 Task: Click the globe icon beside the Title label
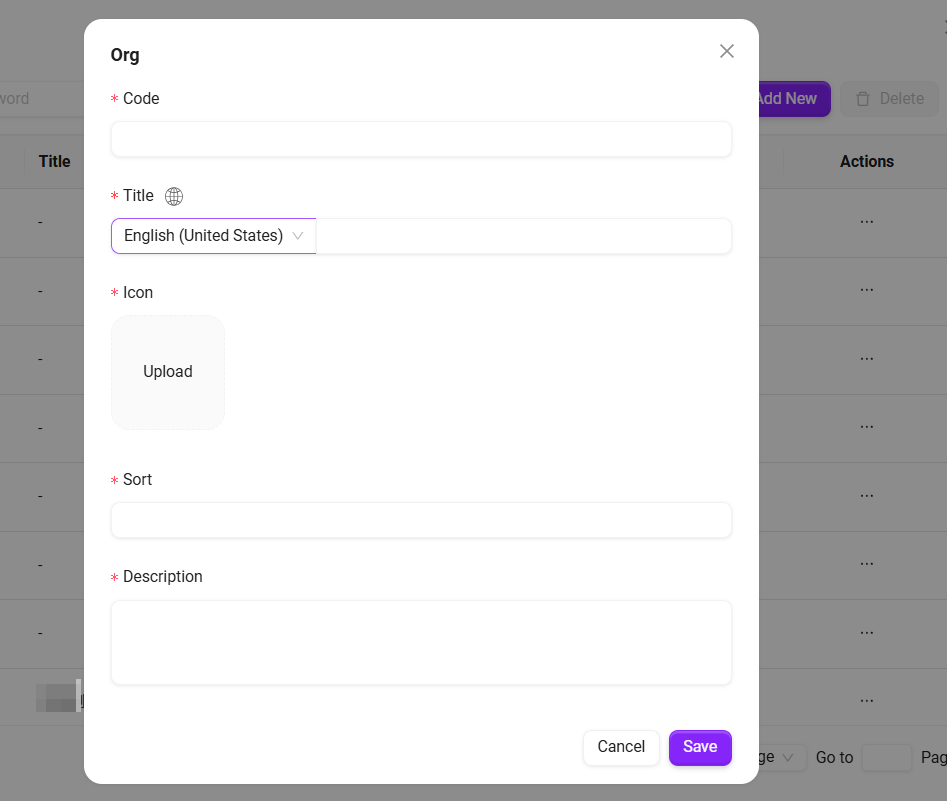174,196
